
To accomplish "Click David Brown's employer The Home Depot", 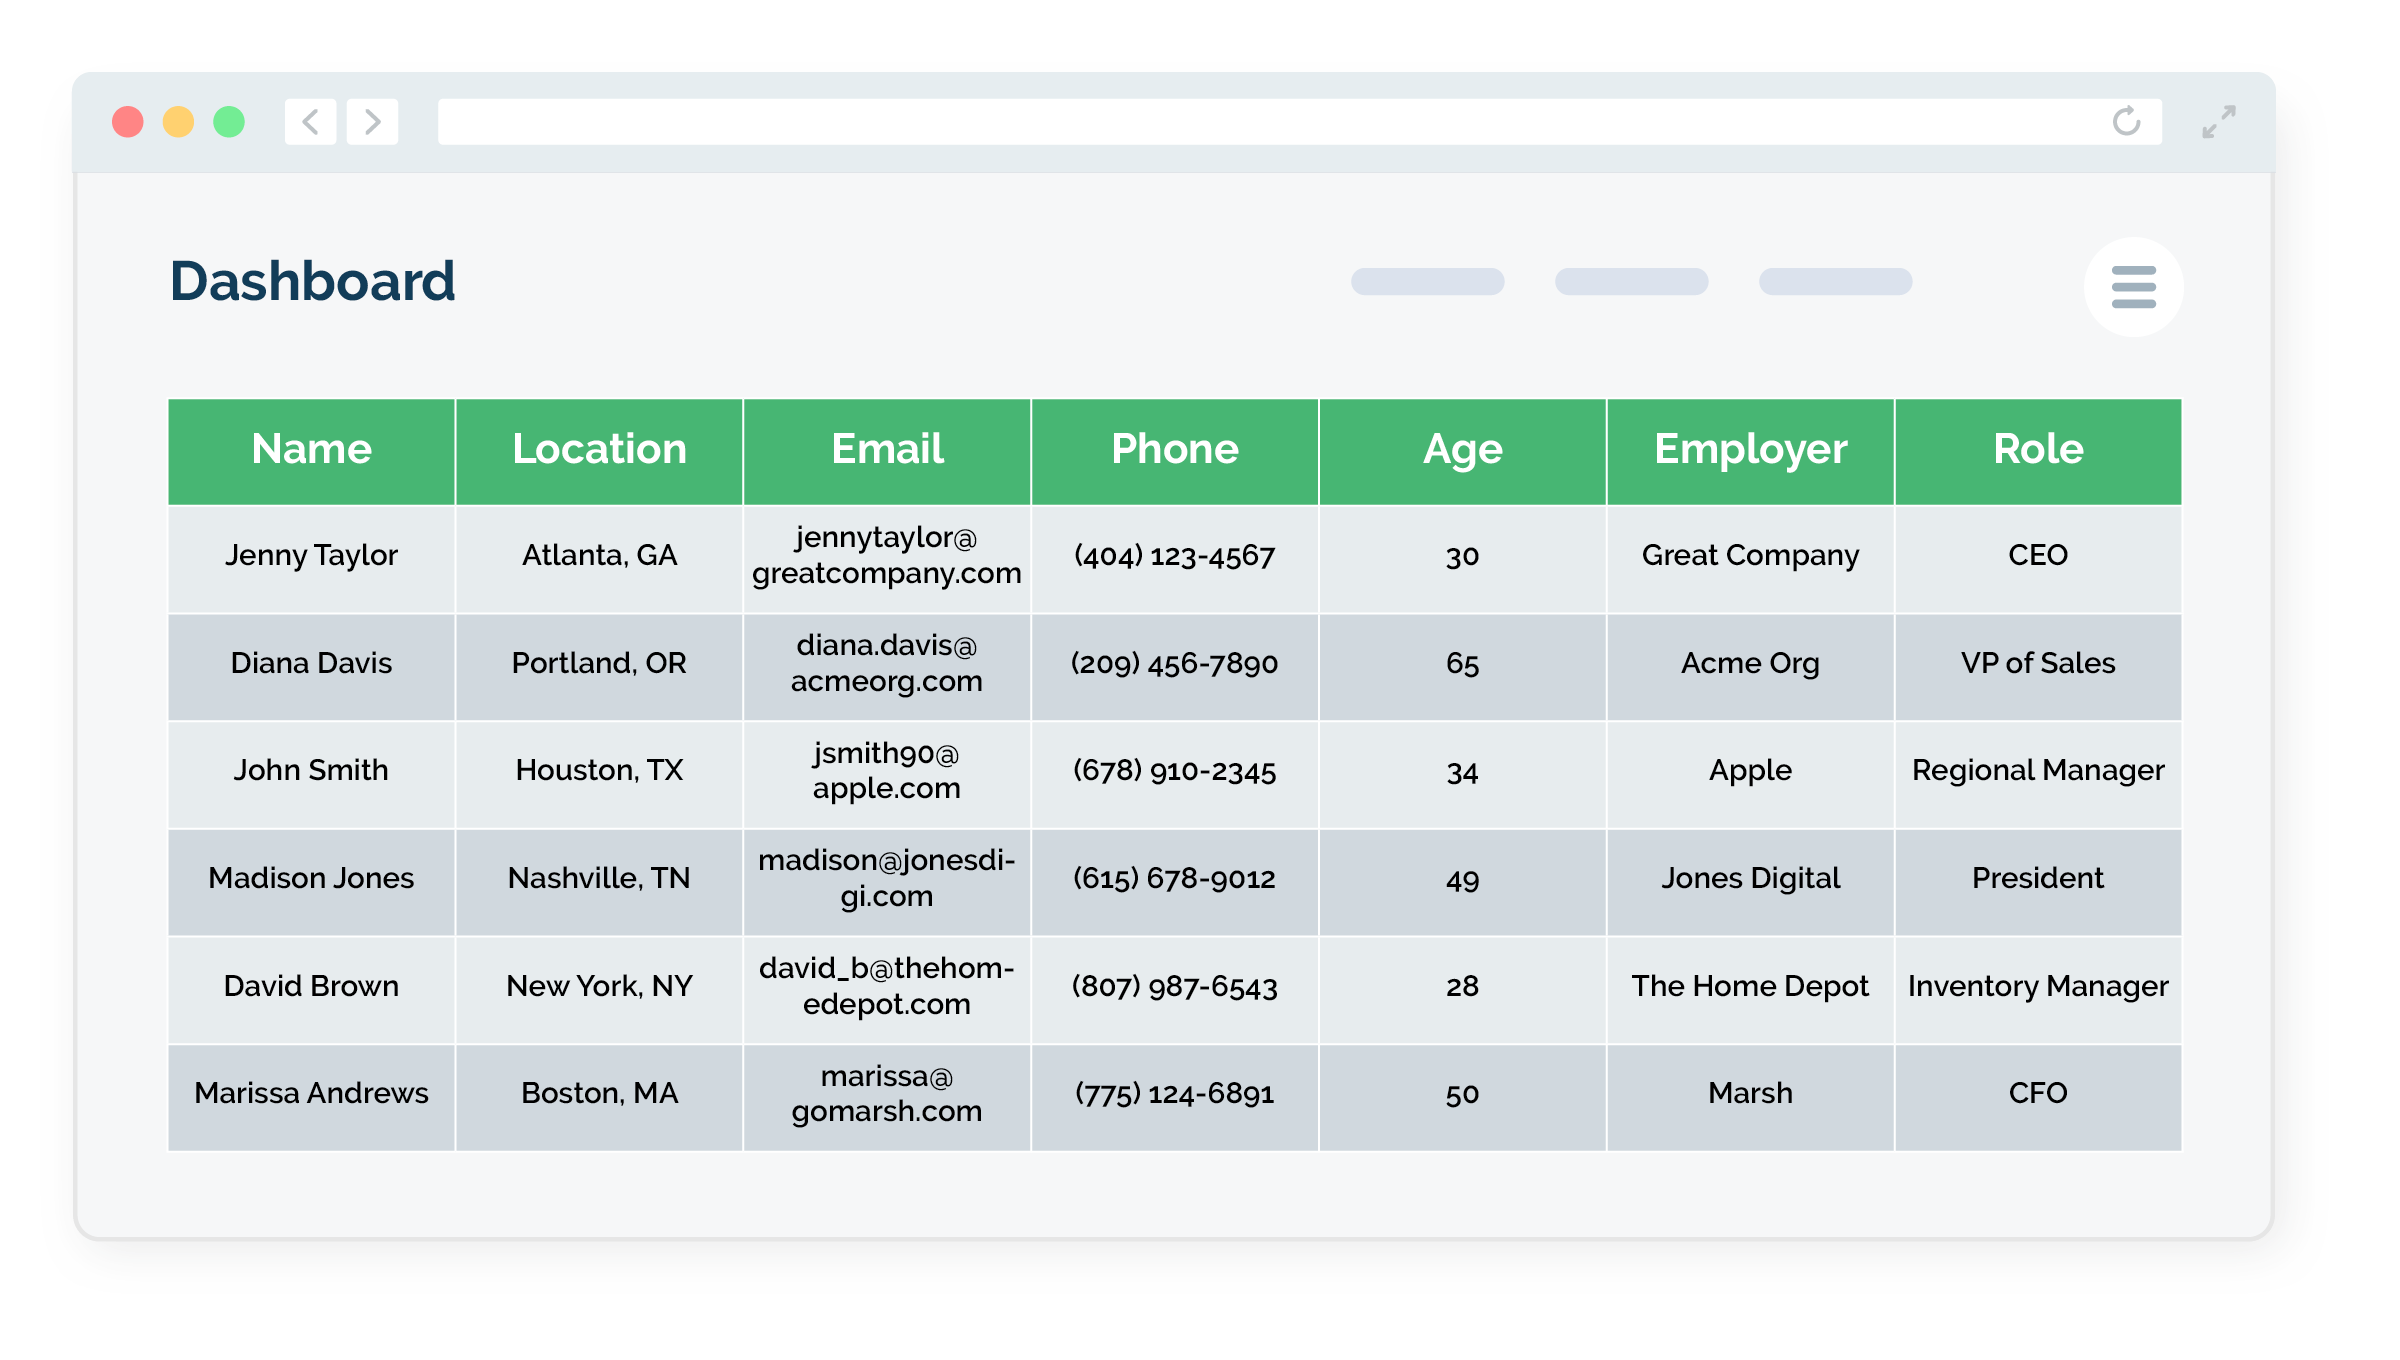I will (1750, 987).
